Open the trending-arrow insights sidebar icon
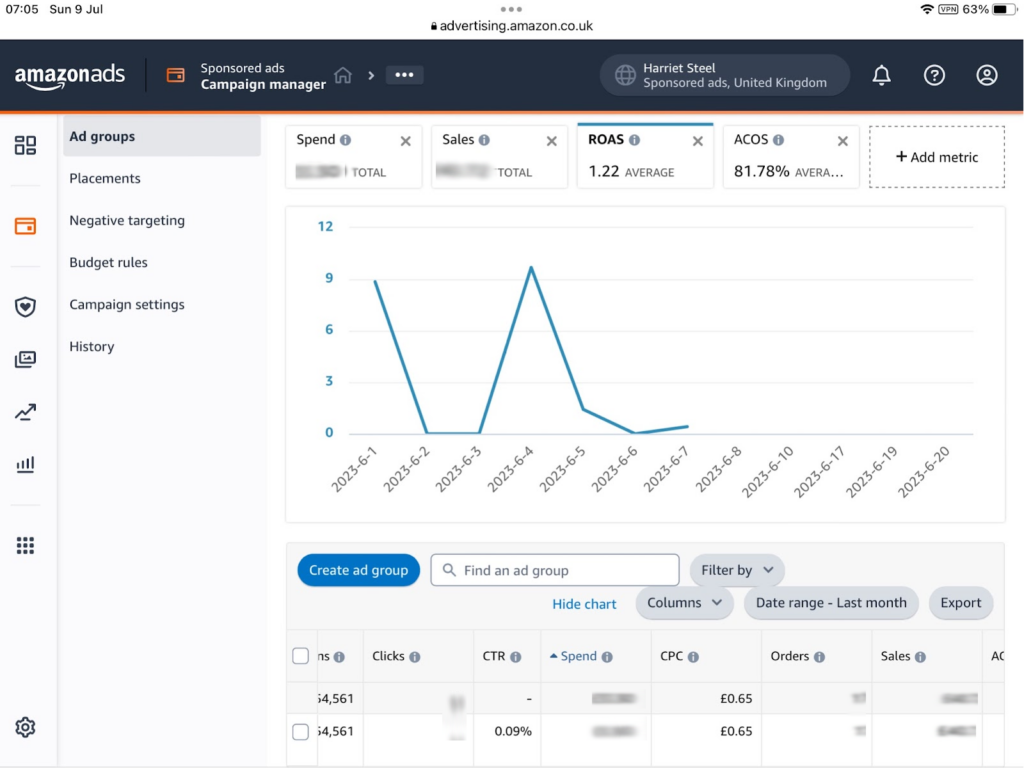The image size is (1024, 768). click(x=26, y=412)
